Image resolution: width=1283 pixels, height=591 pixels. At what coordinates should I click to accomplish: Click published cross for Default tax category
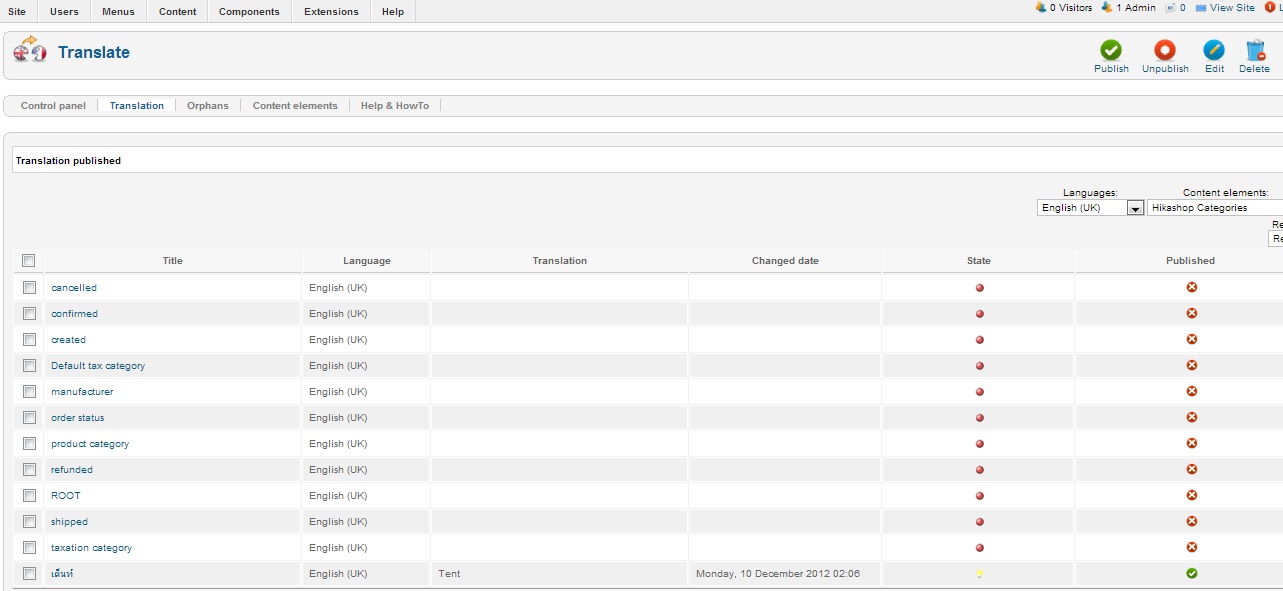pos(1191,365)
